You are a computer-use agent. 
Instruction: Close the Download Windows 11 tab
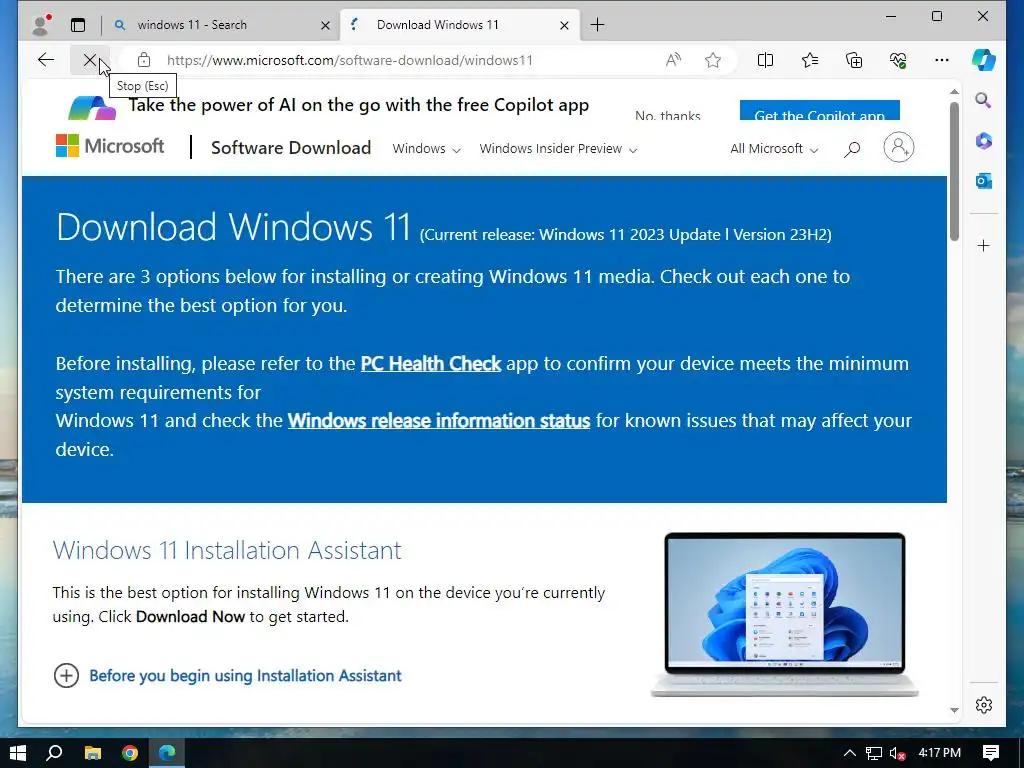[564, 25]
